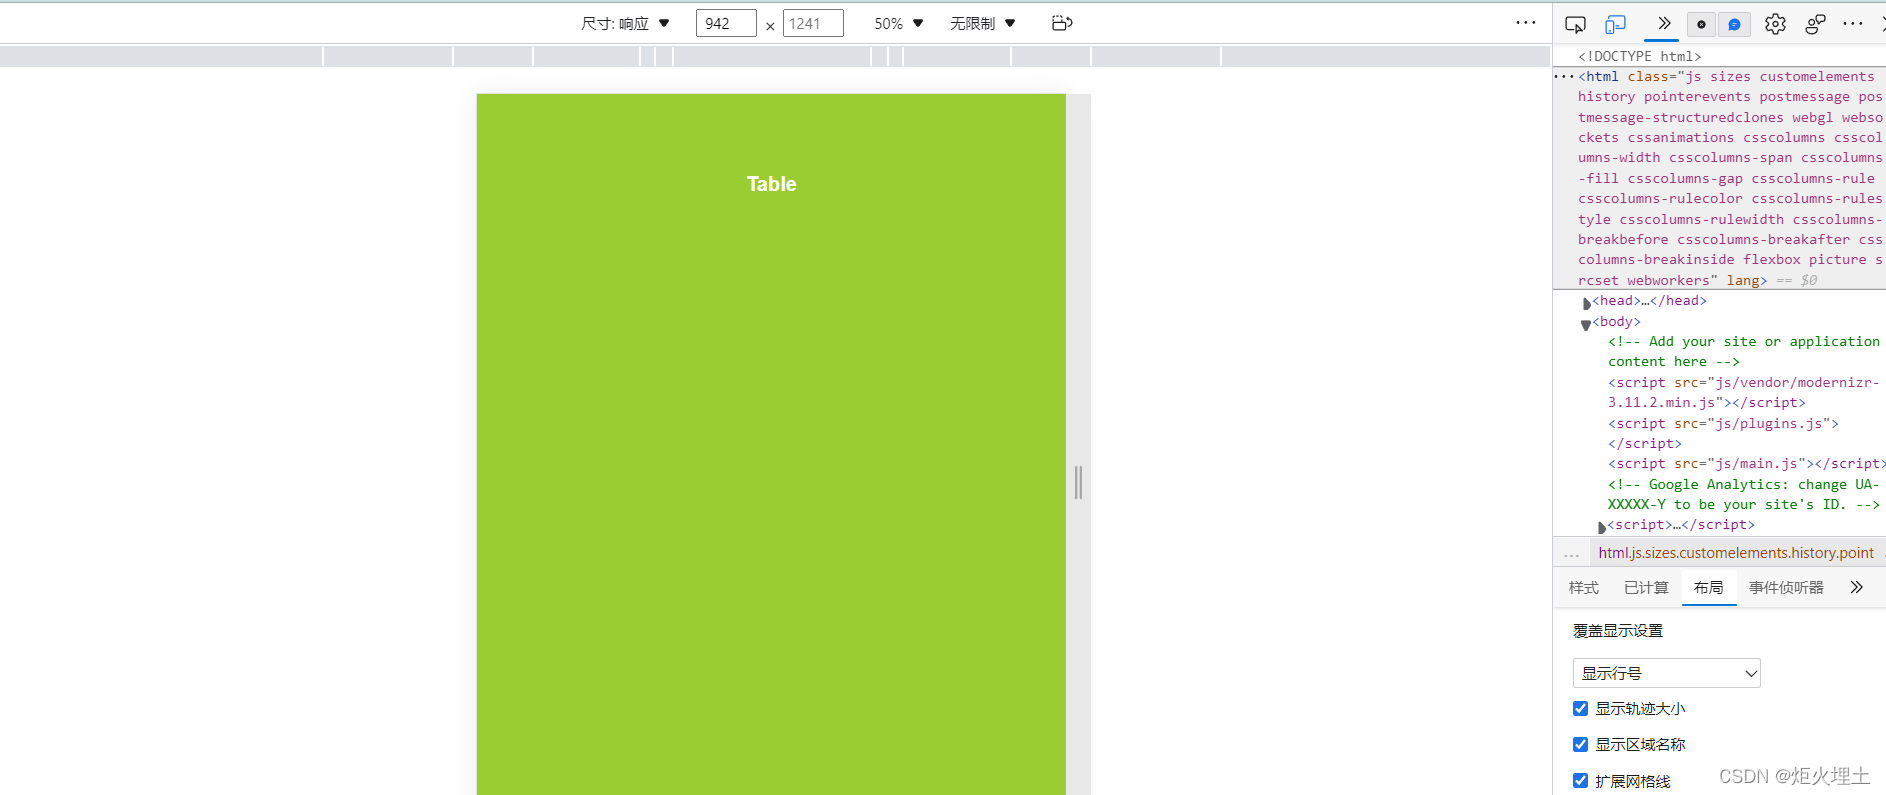Open device toolbar more options ellipsis

click(1526, 23)
